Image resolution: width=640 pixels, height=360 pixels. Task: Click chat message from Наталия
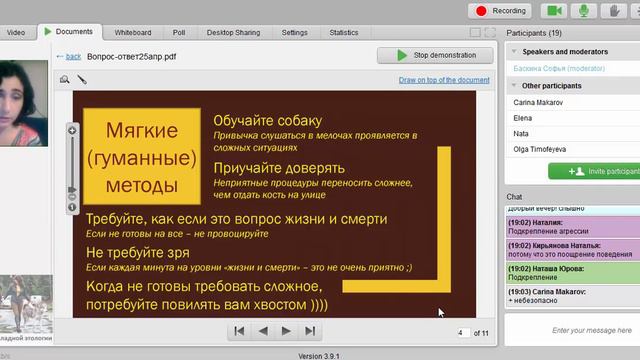[573, 227]
